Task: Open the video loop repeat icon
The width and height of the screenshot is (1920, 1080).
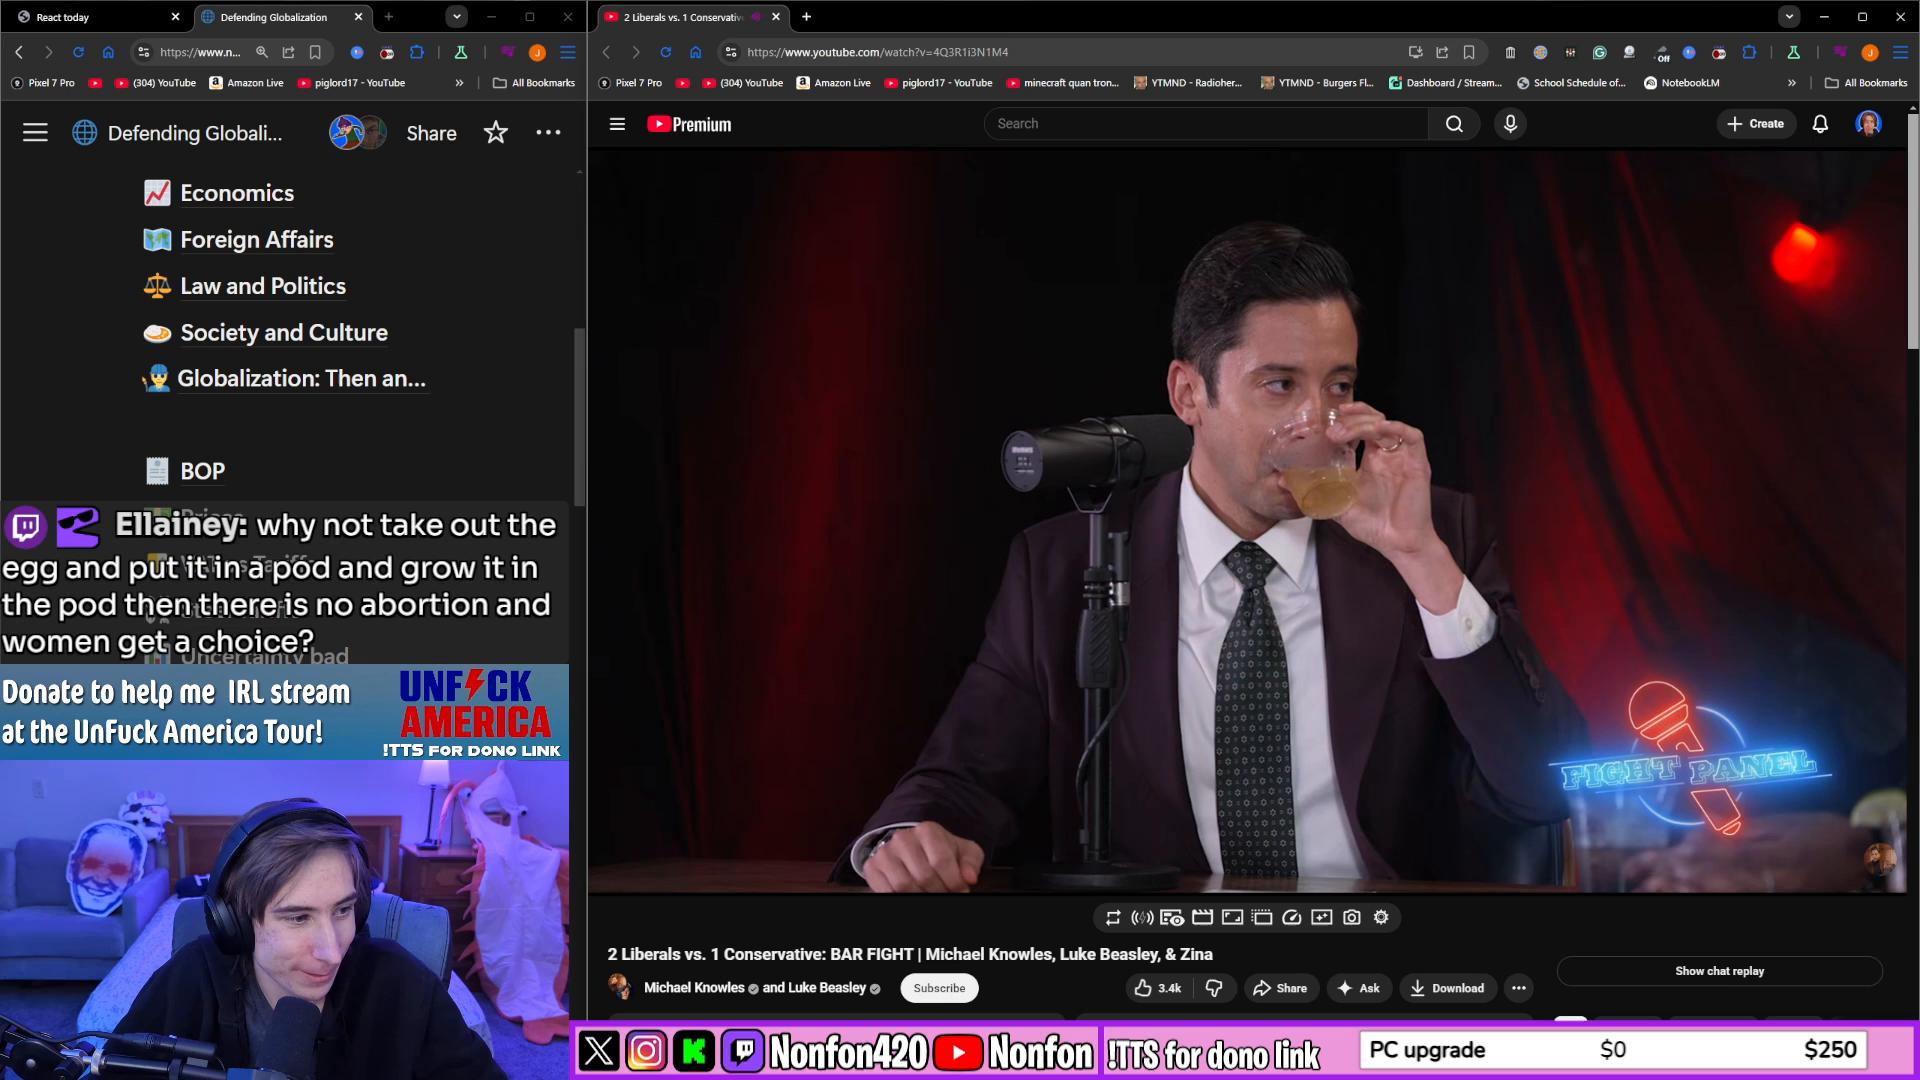Action: pyautogui.click(x=1113, y=917)
